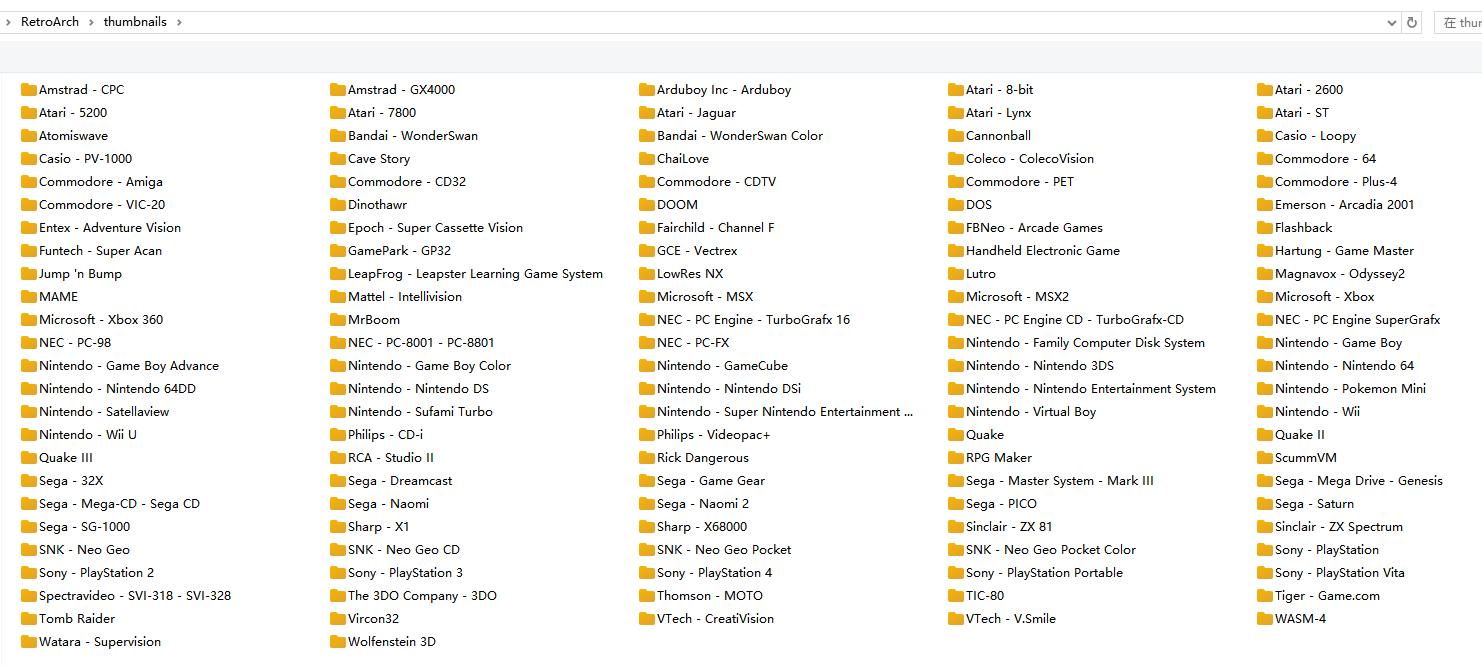Select the folder name Microsoft - Xbox 360
Image resolution: width=1482 pixels, height=665 pixels.
pos(101,320)
